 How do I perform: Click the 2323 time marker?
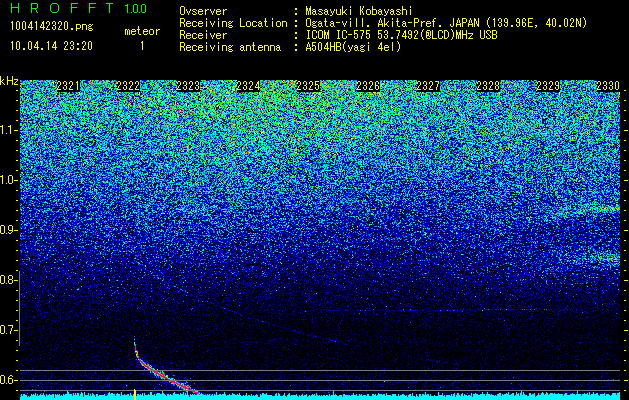point(188,86)
